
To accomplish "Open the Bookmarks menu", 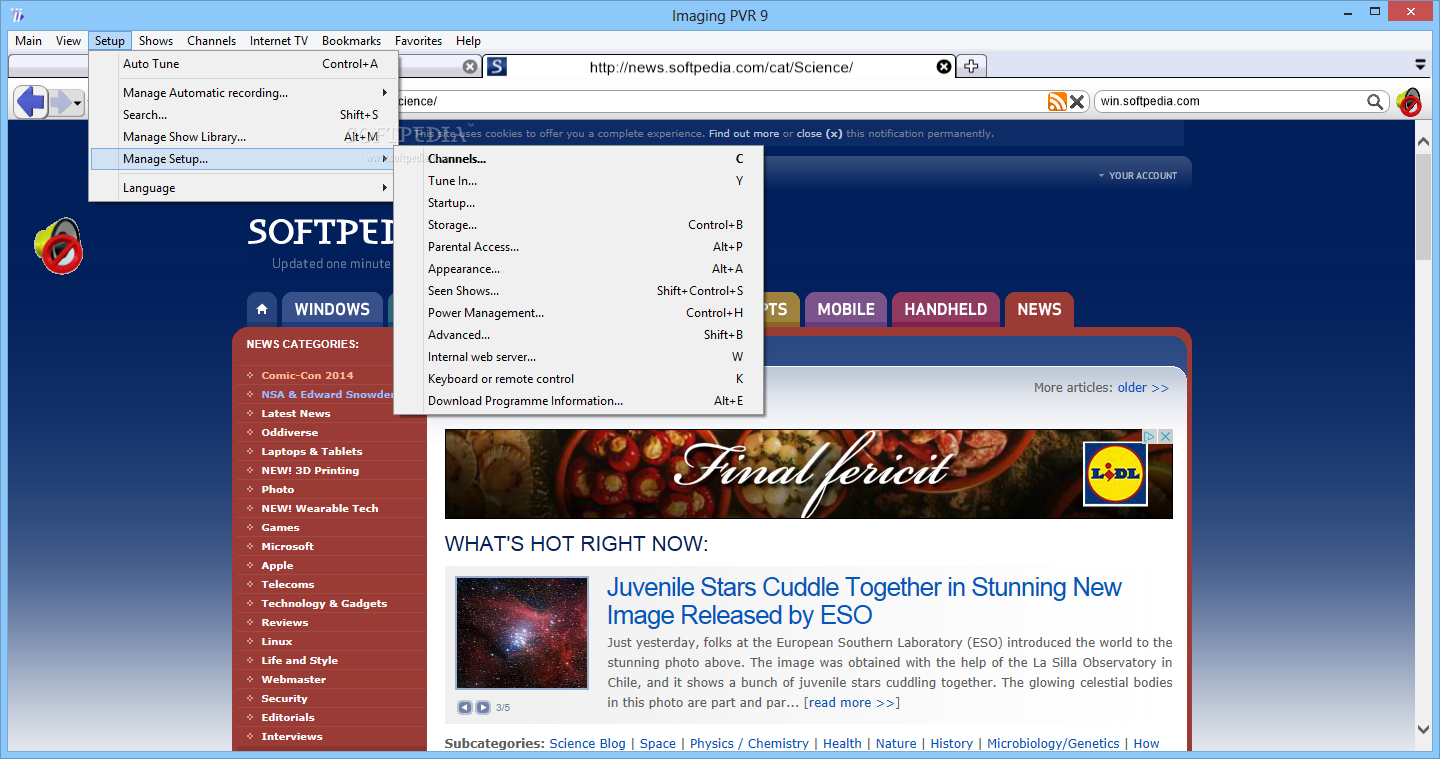I will (x=351, y=41).
